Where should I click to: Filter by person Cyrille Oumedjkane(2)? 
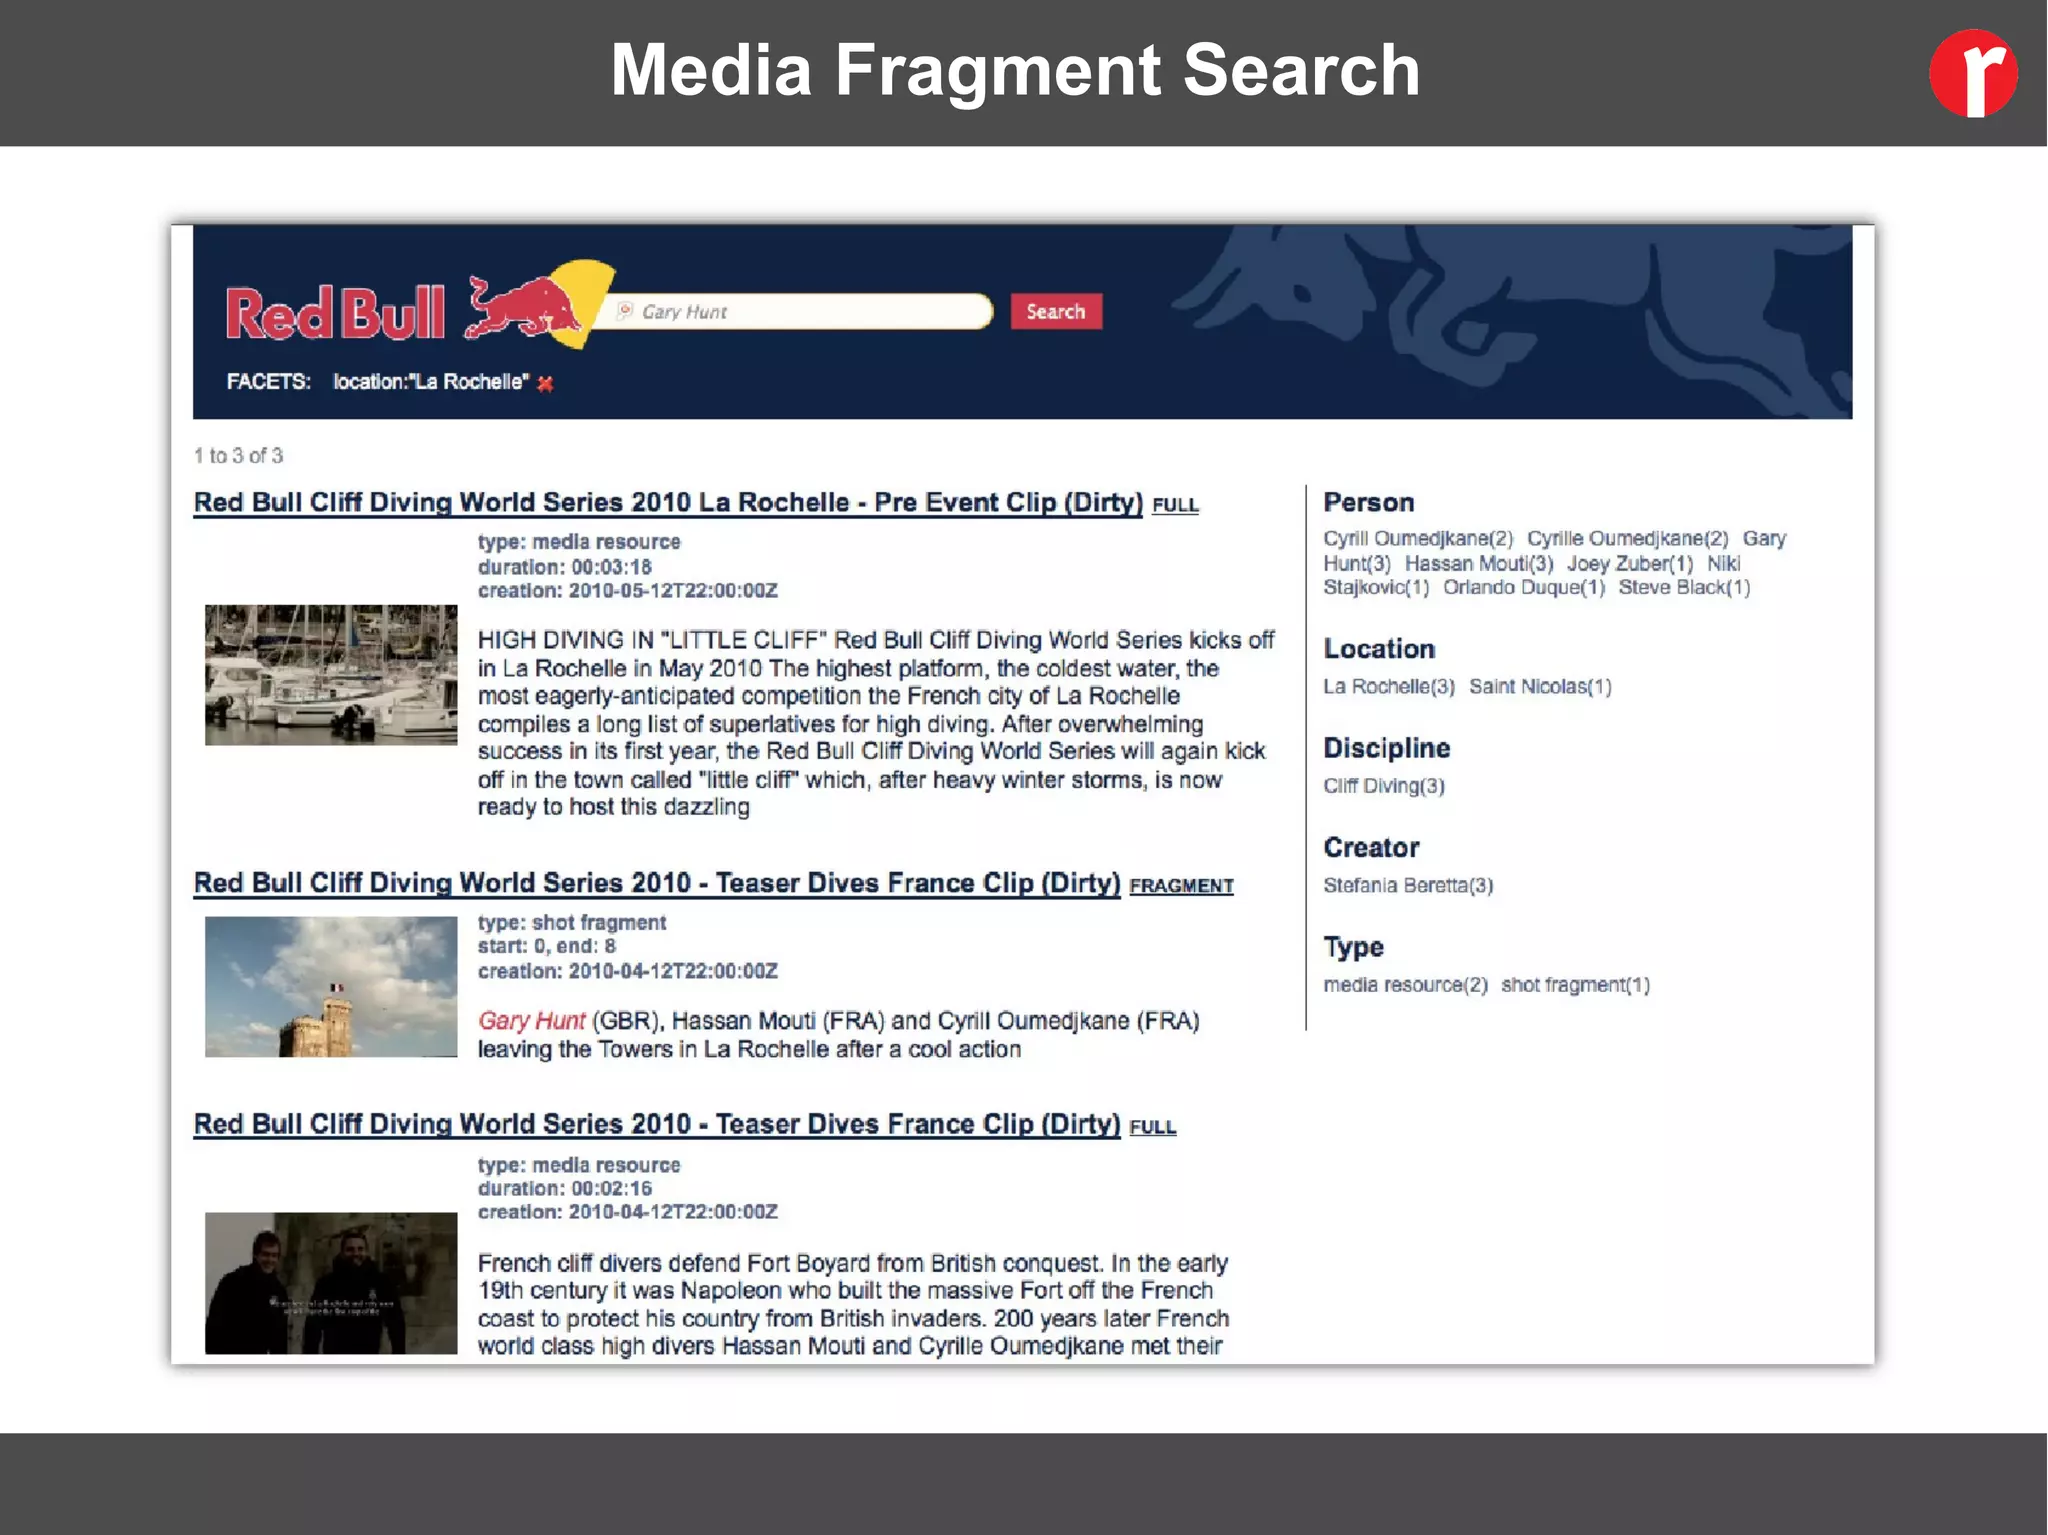[x=1627, y=539]
